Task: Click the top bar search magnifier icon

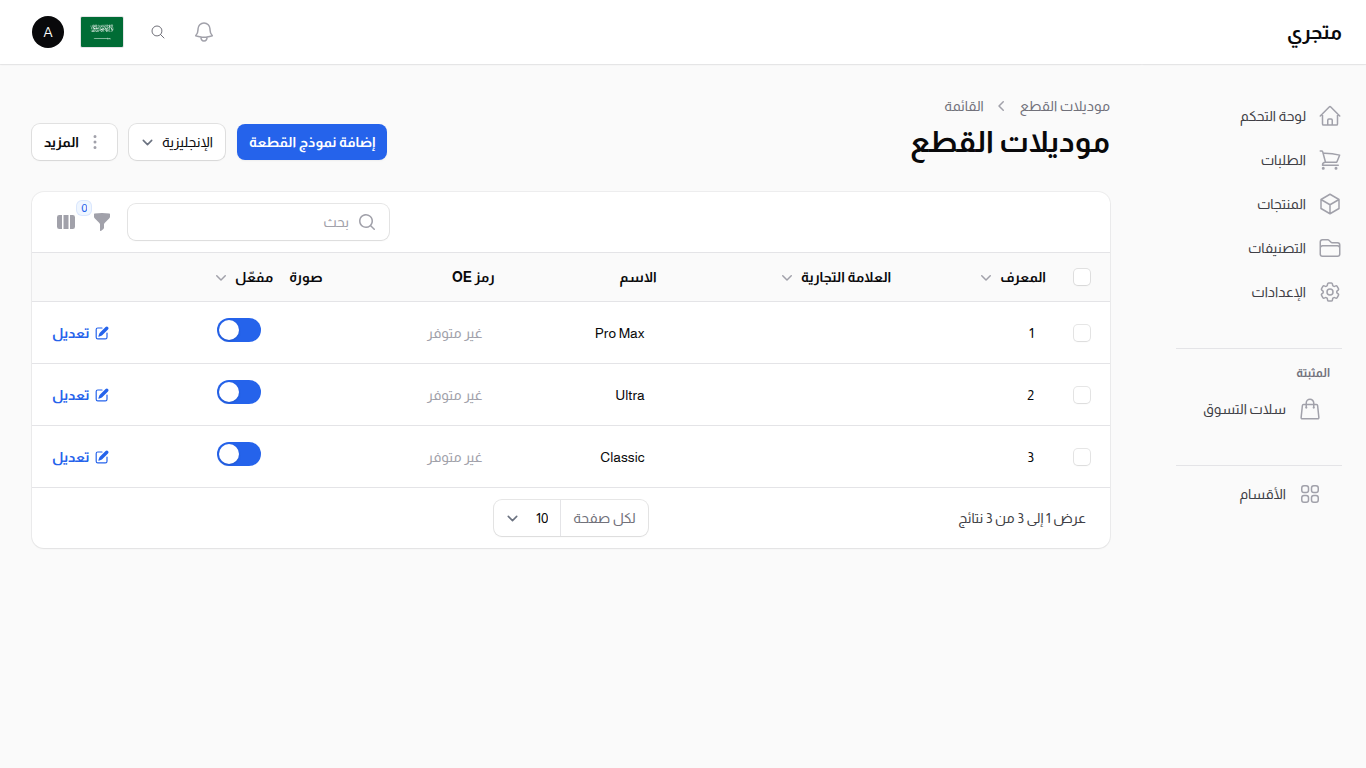Action: coord(157,31)
